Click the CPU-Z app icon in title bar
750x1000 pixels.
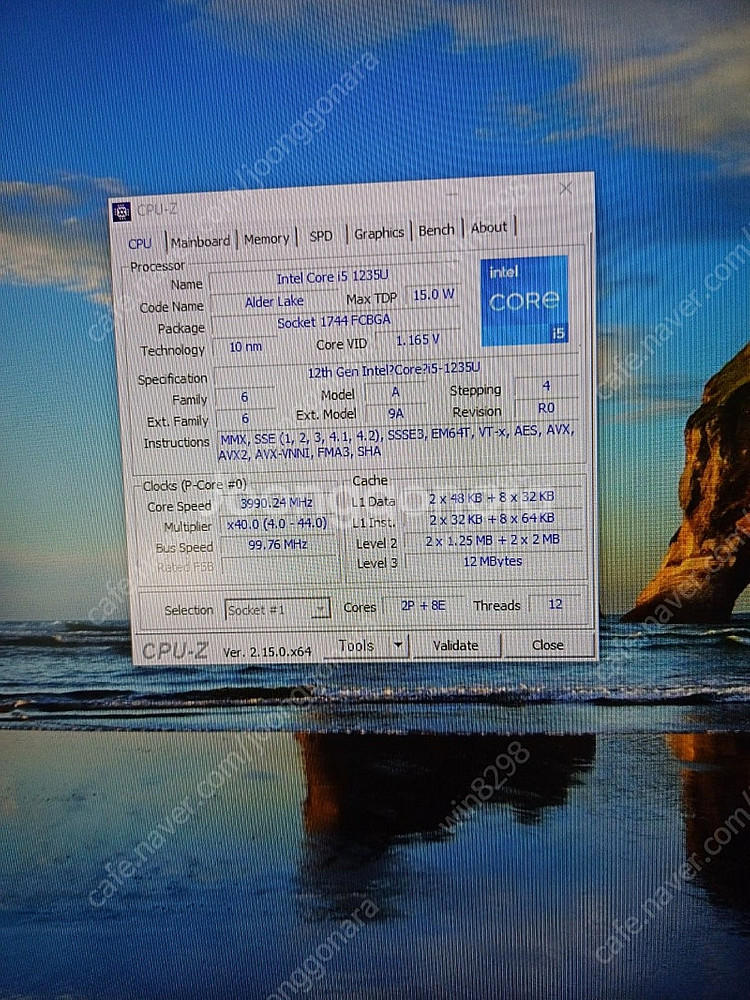pos(121,211)
